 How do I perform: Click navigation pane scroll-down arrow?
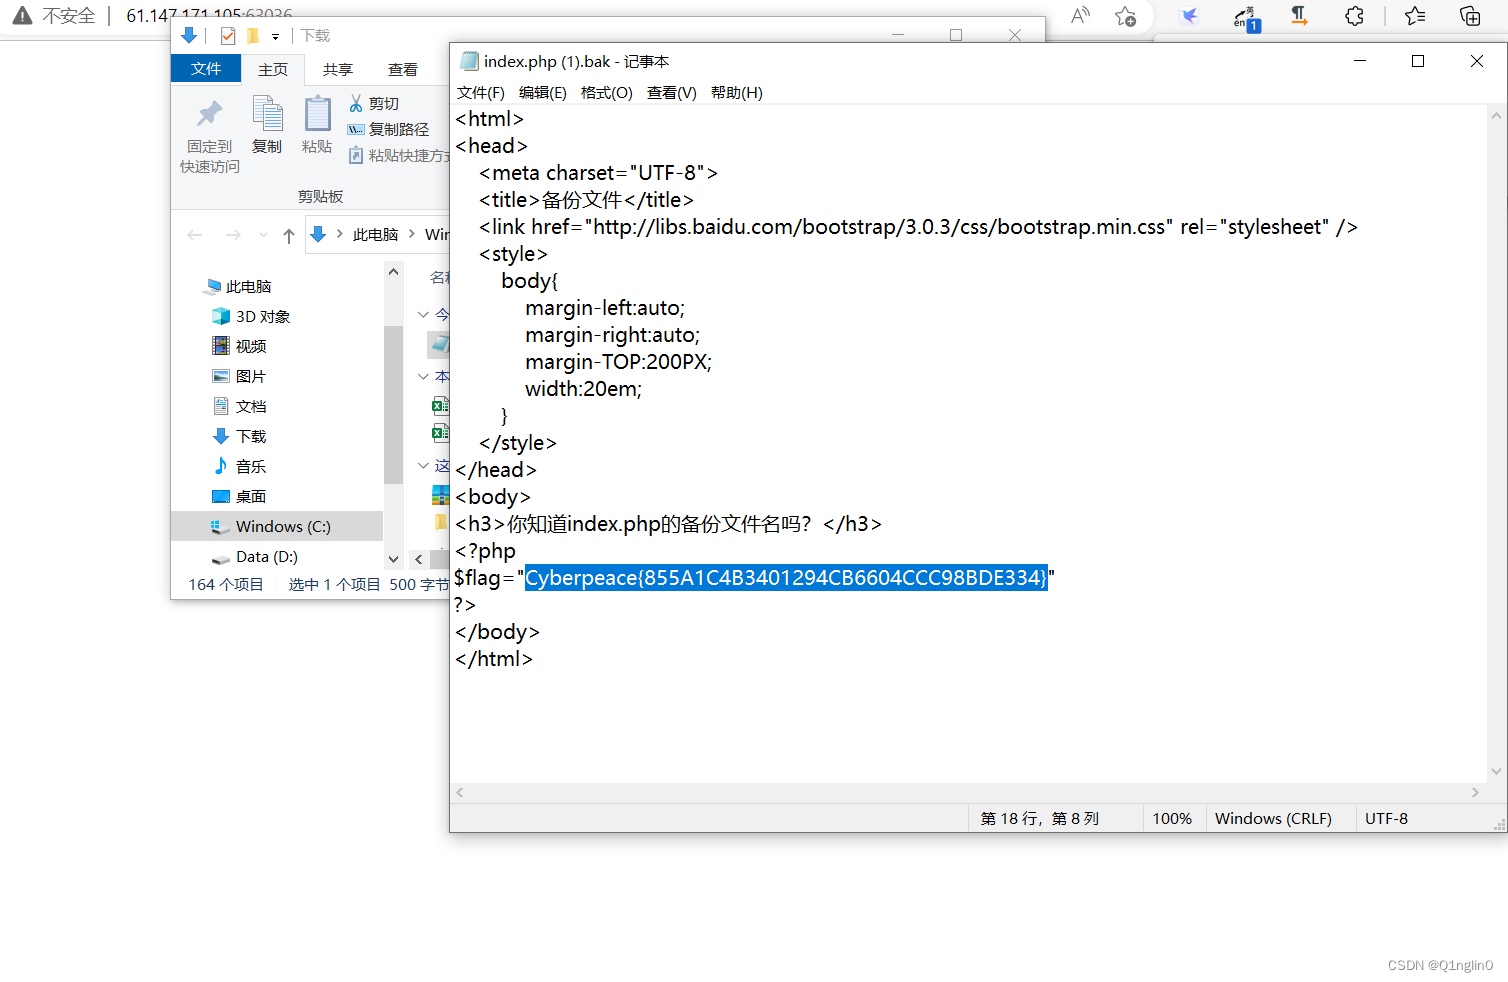pyautogui.click(x=393, y=559)
